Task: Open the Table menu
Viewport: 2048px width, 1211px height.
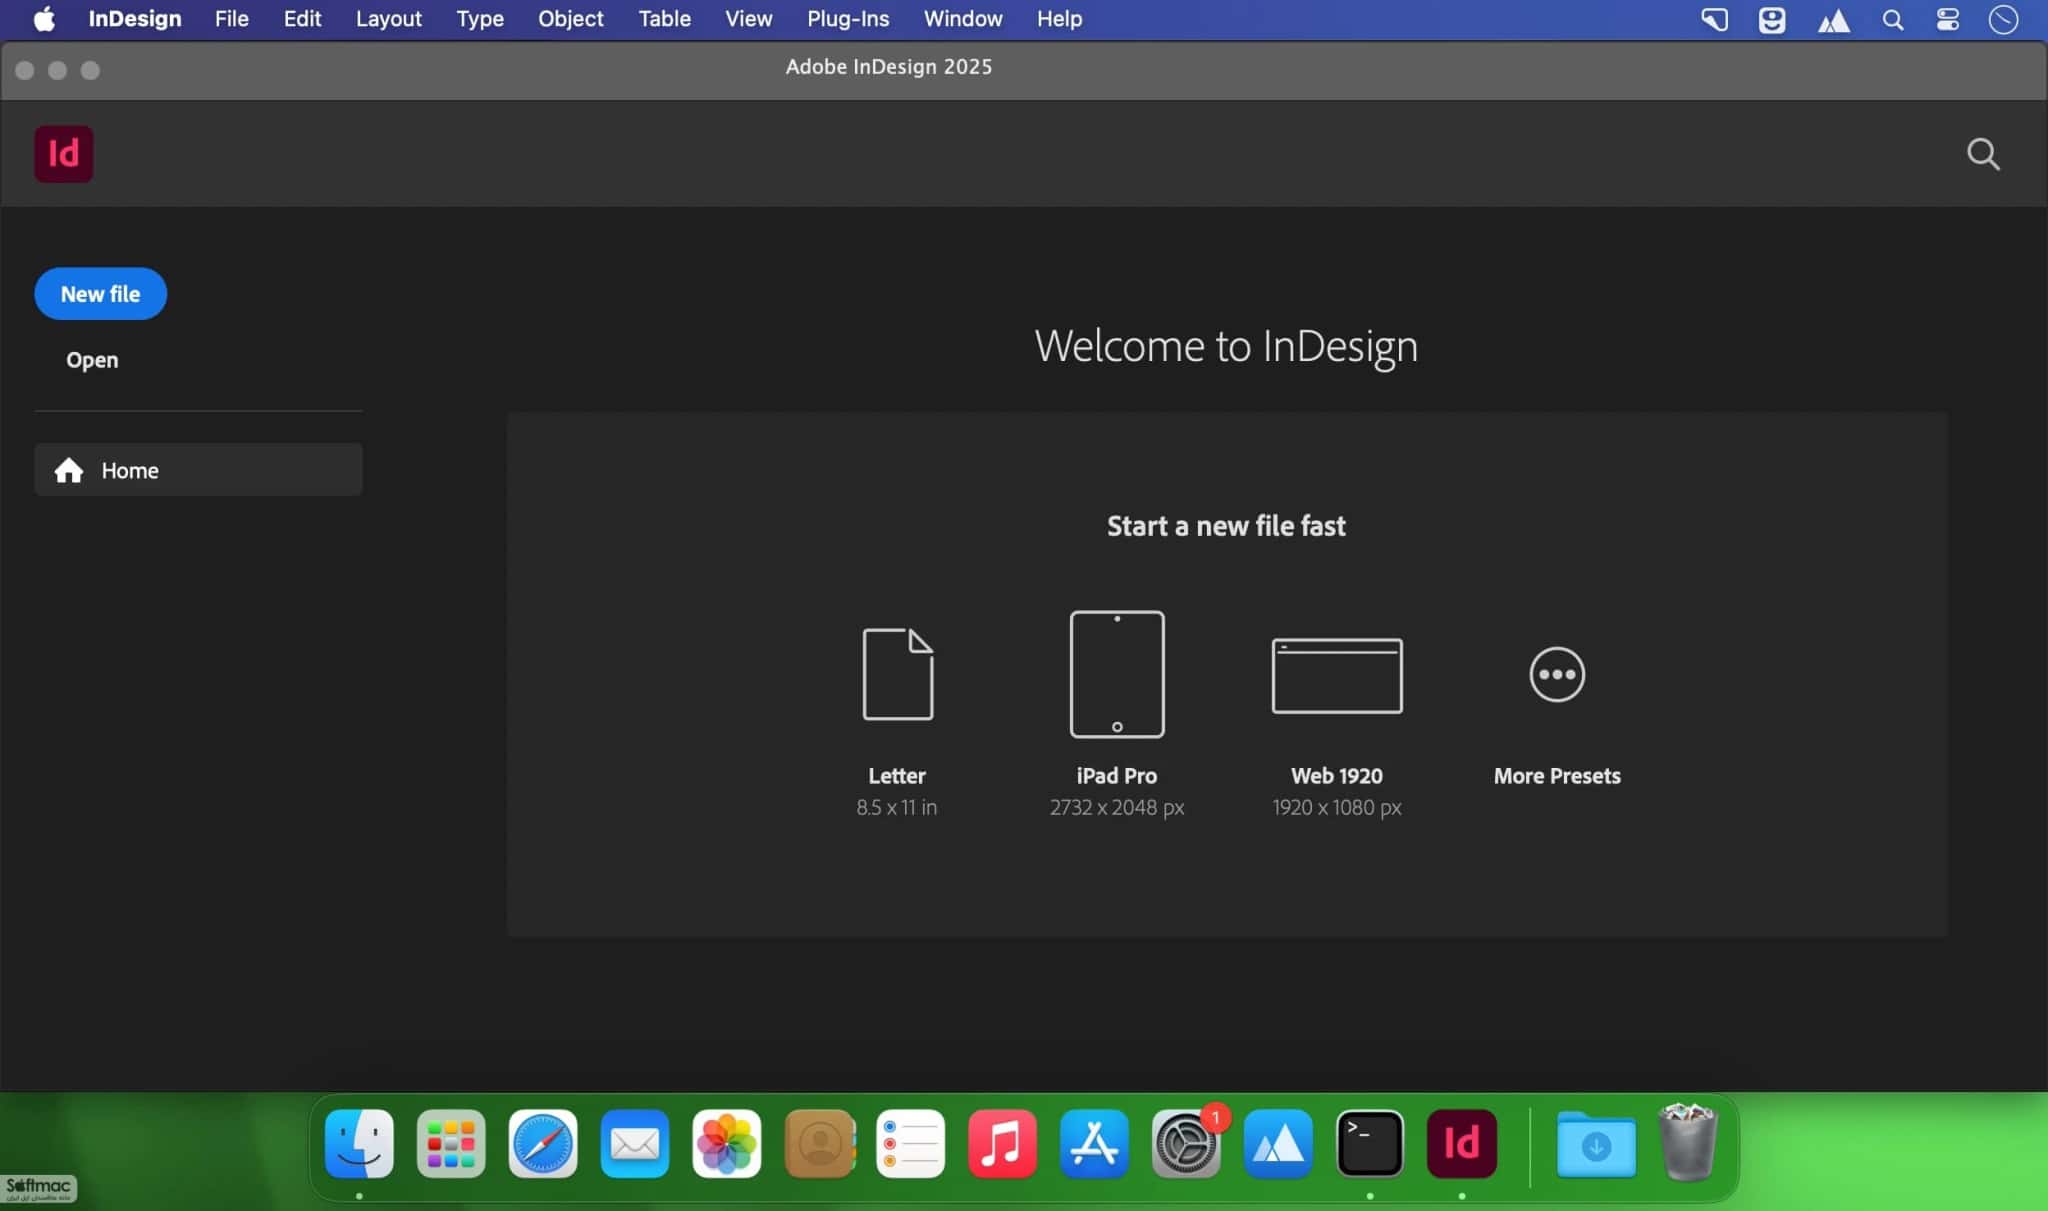Action: pos(665,19)
